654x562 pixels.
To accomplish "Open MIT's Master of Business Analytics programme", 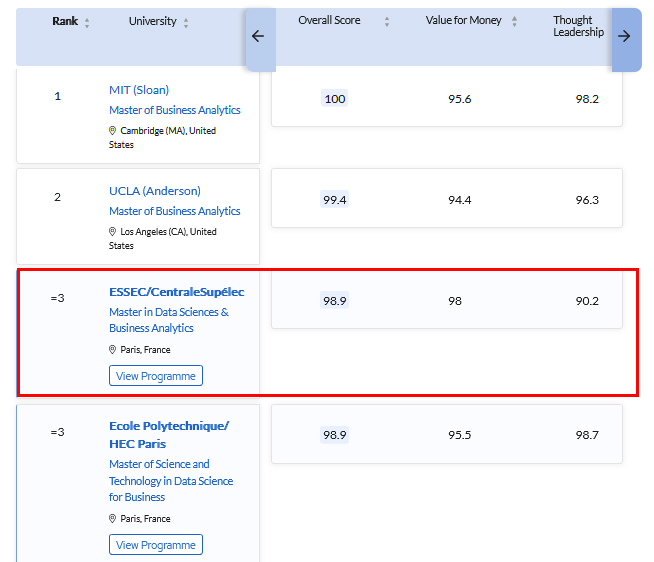I will pos(175,110).
